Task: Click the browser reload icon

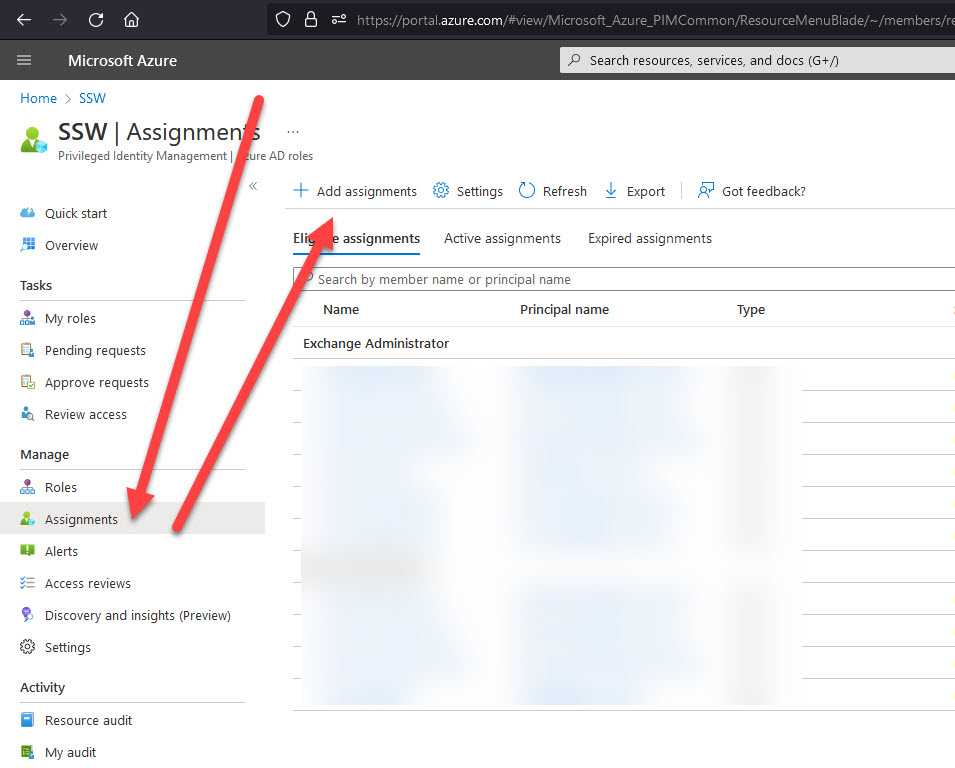Action: tap(96, 19)
